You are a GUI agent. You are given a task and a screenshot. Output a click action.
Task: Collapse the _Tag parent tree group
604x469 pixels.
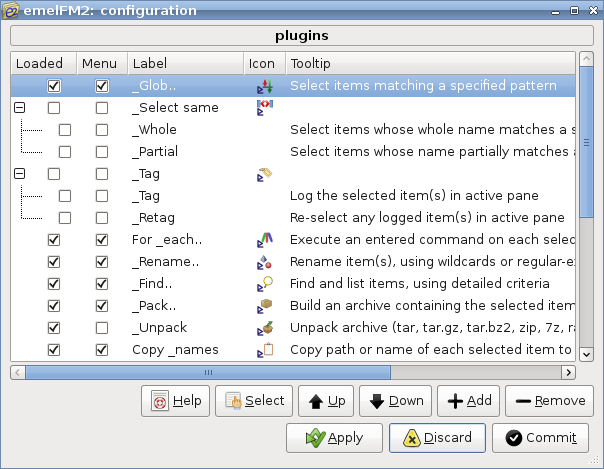tap(20, 174)
